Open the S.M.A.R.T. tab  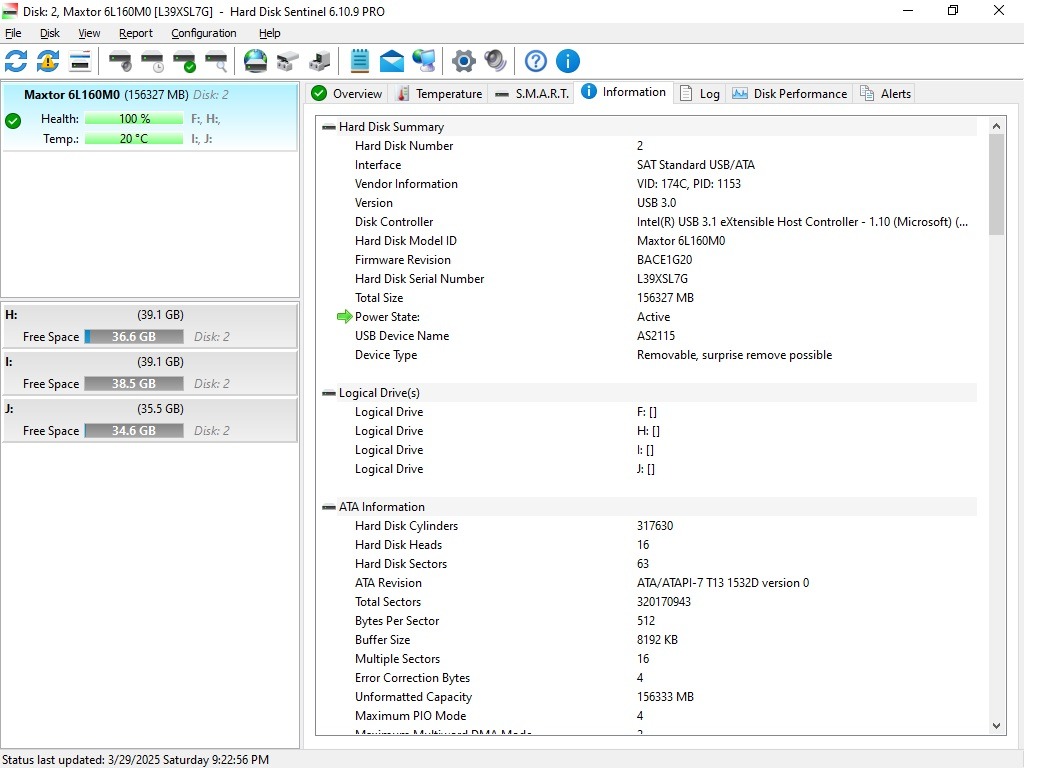[531, 93]
